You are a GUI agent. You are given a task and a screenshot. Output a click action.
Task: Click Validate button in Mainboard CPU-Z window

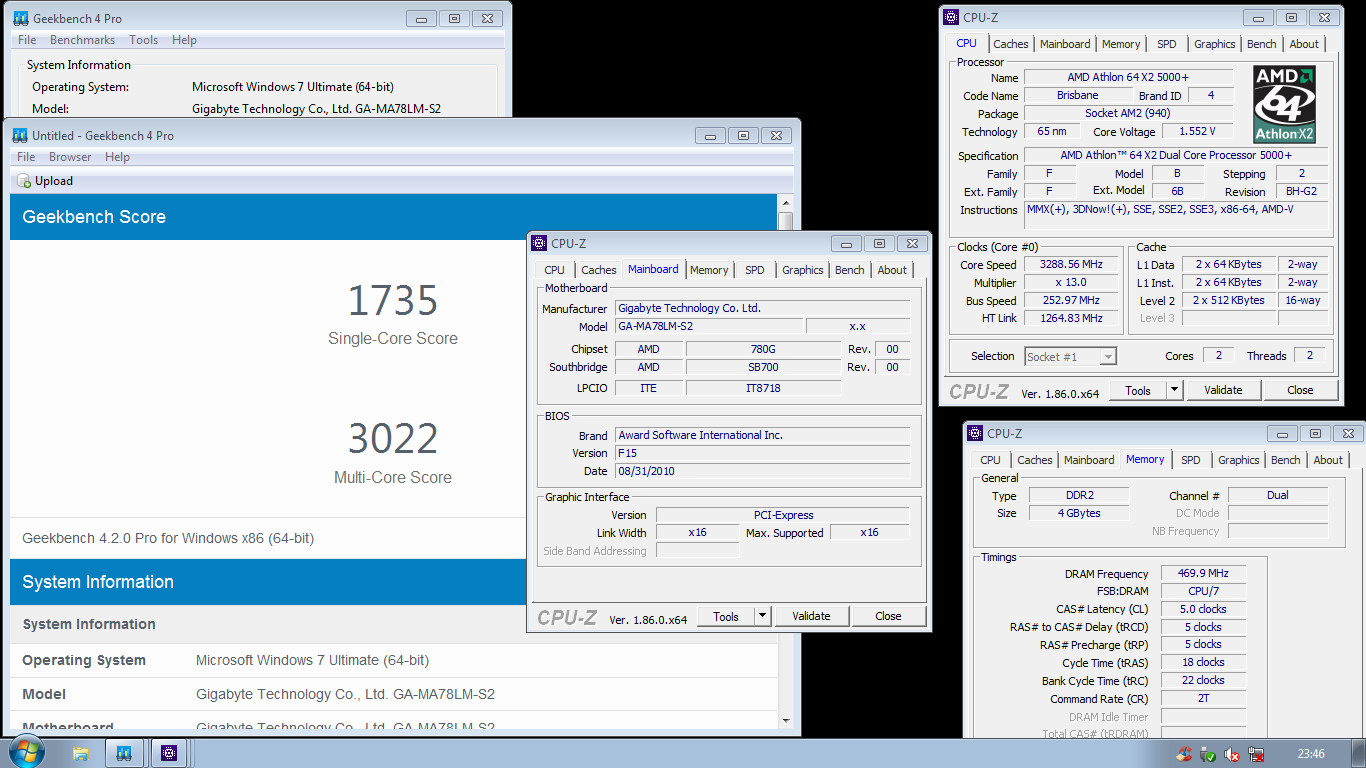[x=811, y=616]
